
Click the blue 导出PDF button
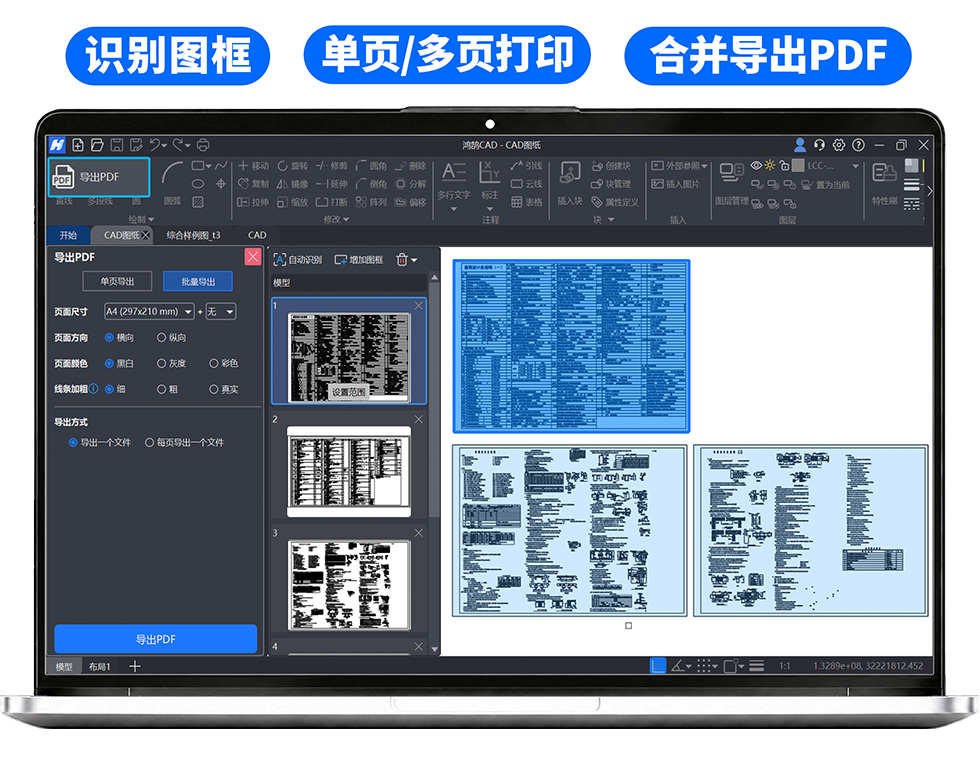[156, 639]
